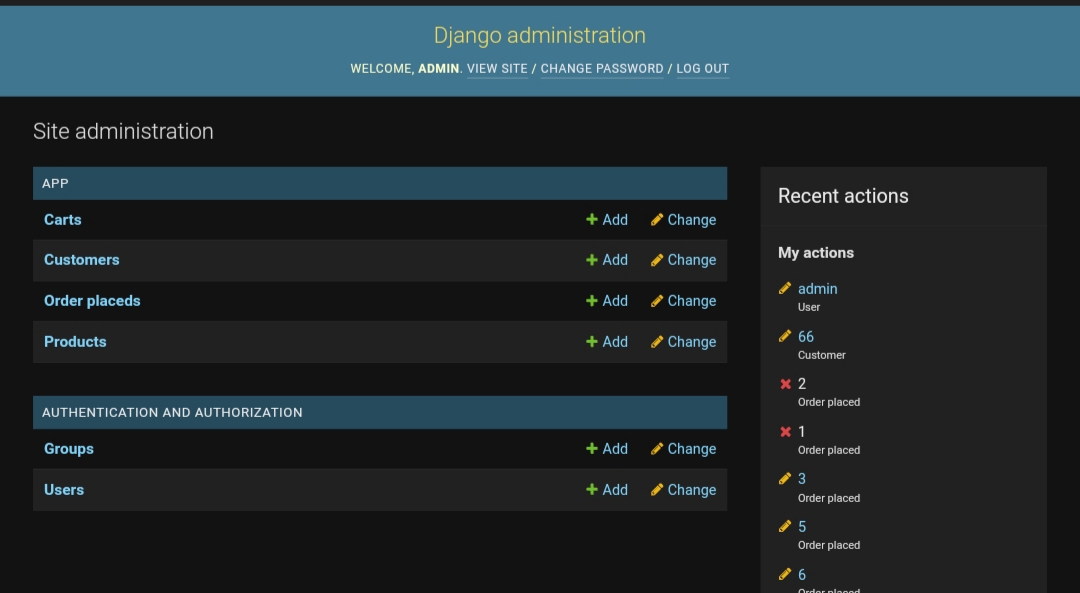Image resolution: width=1080 pixels, height=593 pixels.
Task: Click the plus icon in Groups row
Action: coord(592,448)
